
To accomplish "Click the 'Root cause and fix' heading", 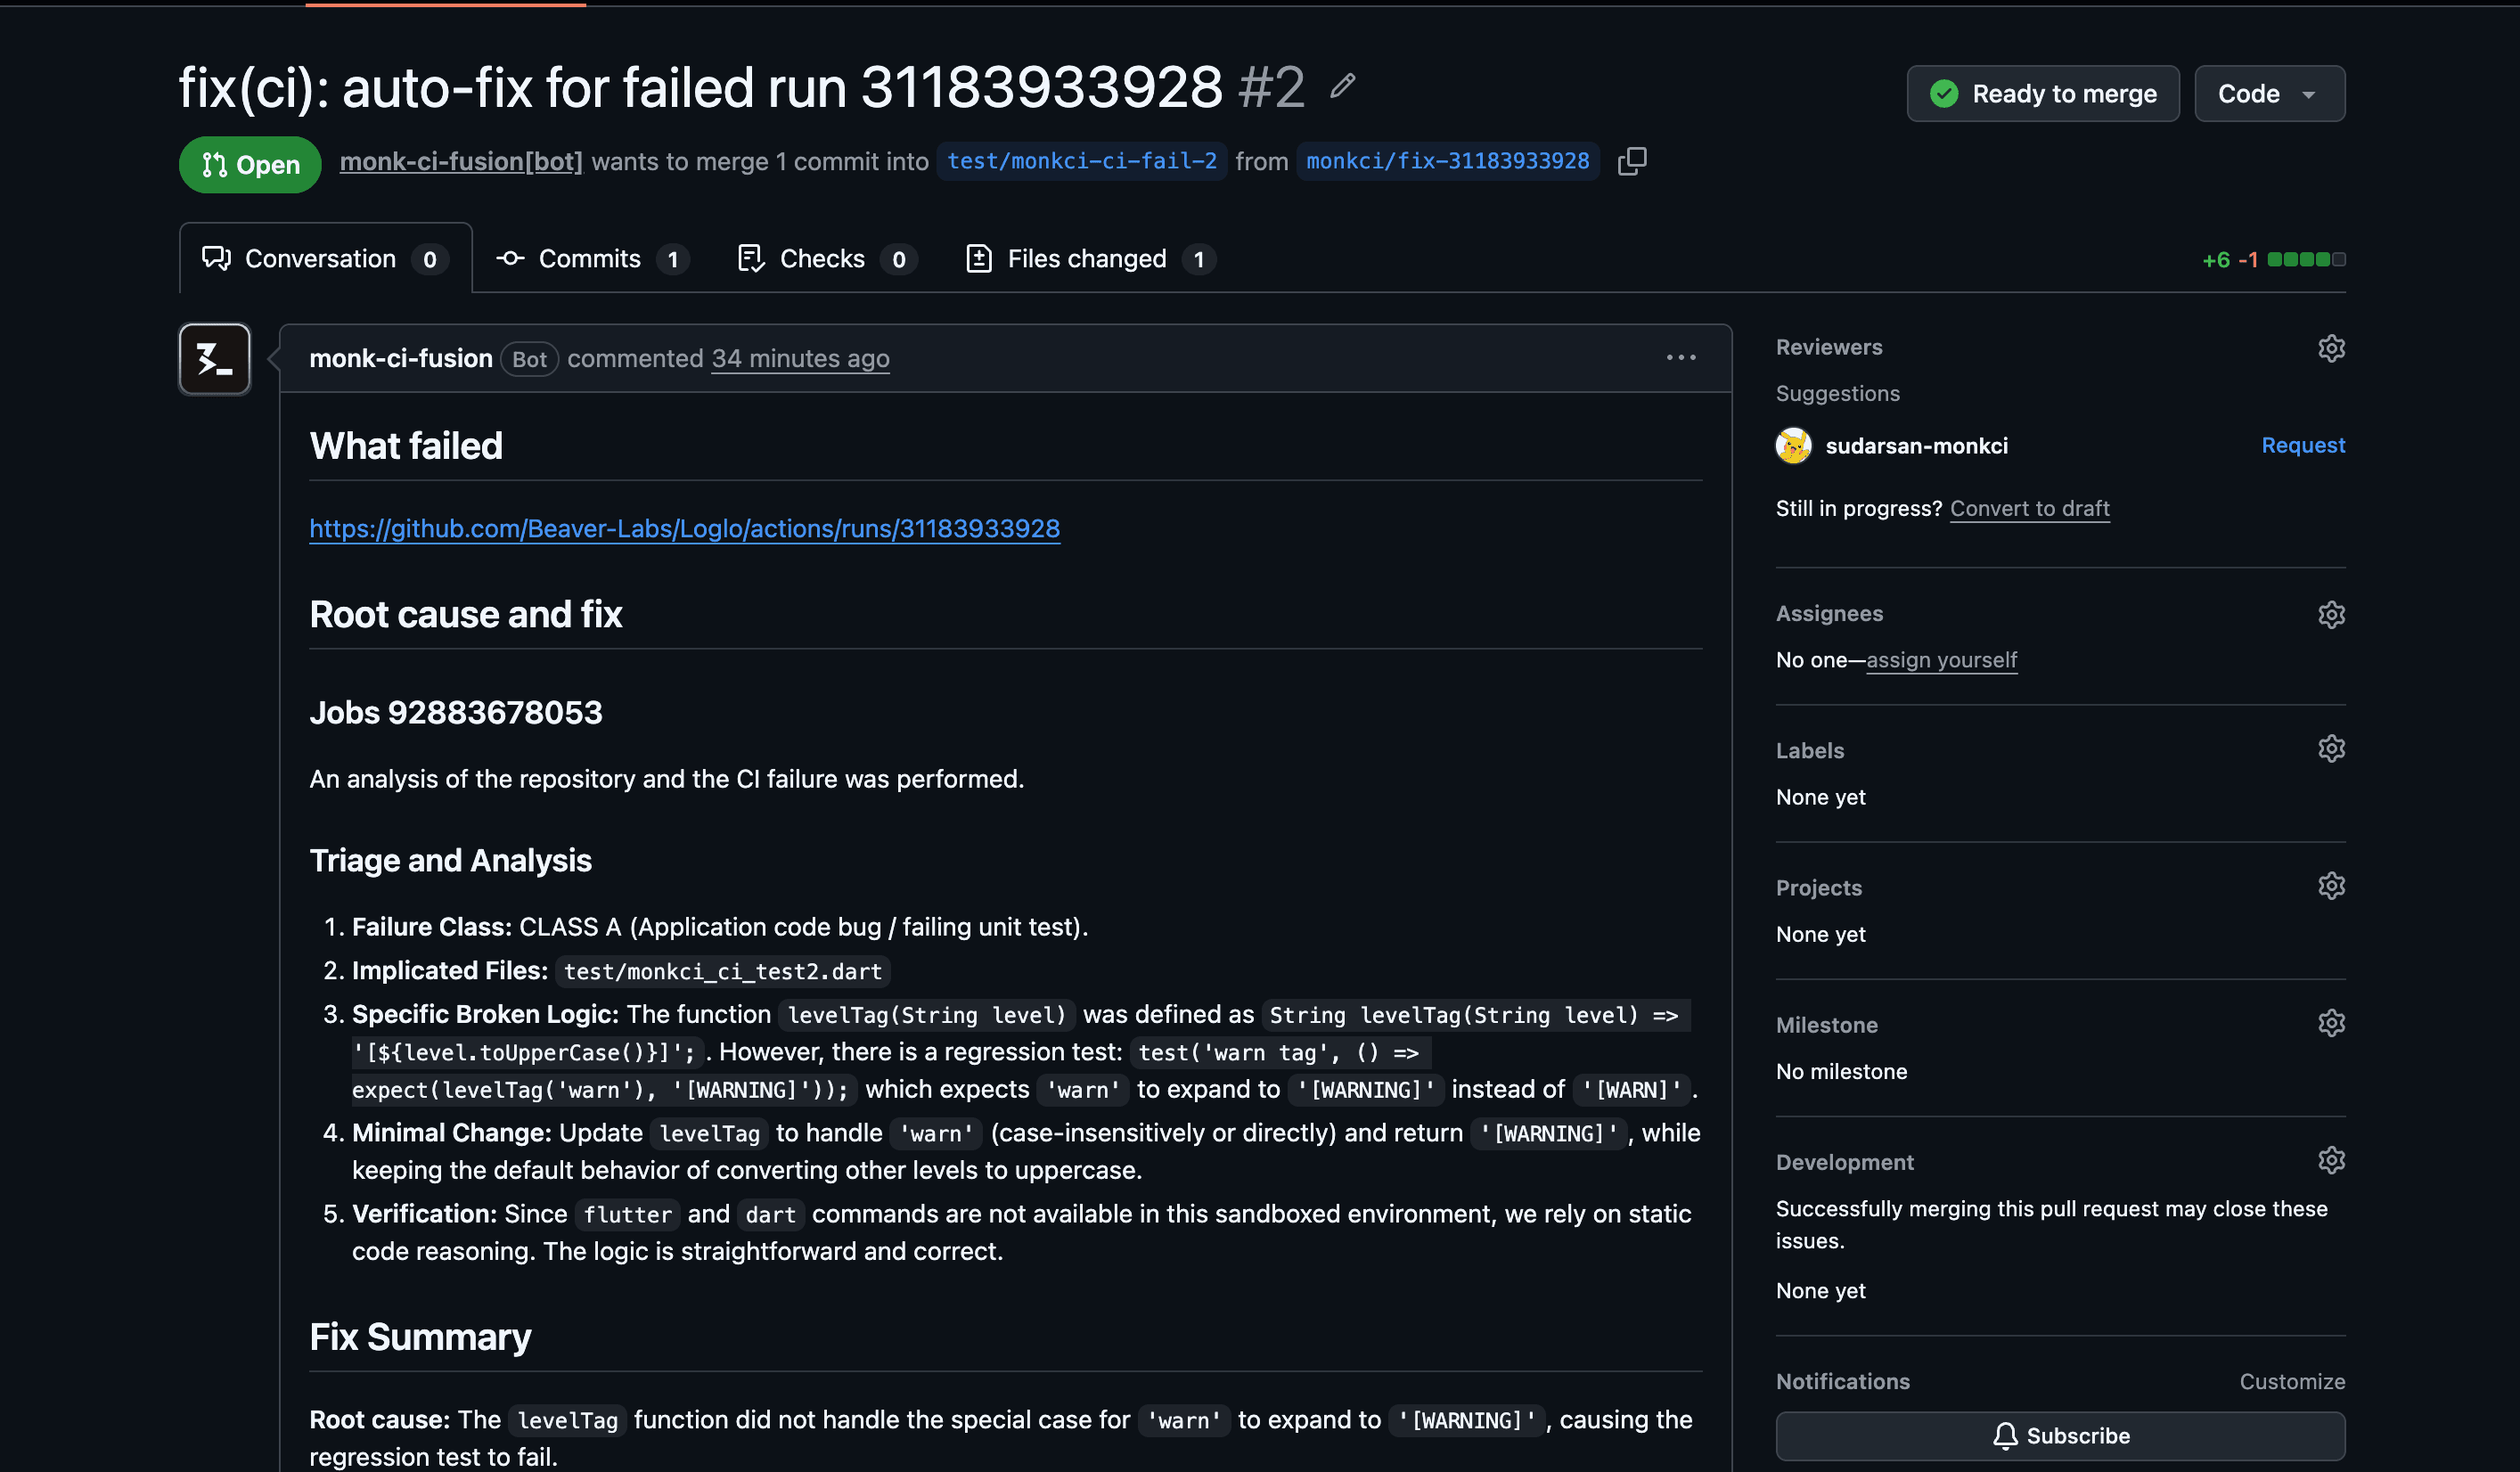I will 466,614.
